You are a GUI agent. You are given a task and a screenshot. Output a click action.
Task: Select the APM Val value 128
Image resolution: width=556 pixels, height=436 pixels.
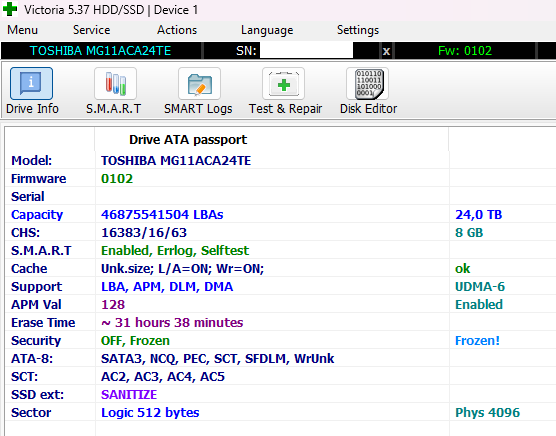pyautogui.click(x=113, y=305)
